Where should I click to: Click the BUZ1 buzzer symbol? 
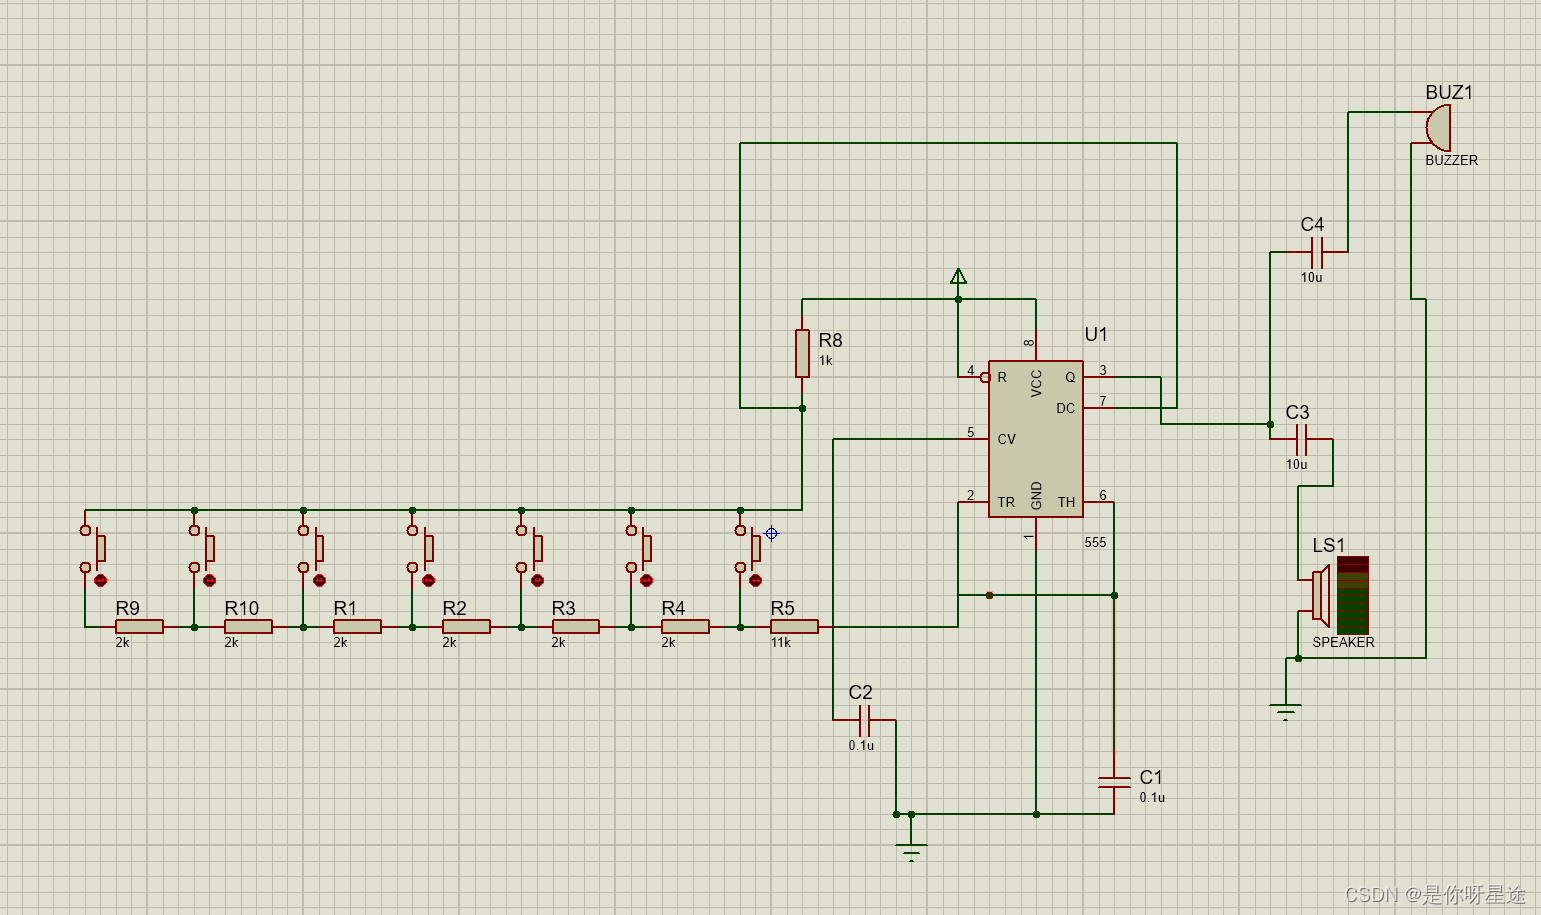click(1438, 127)
